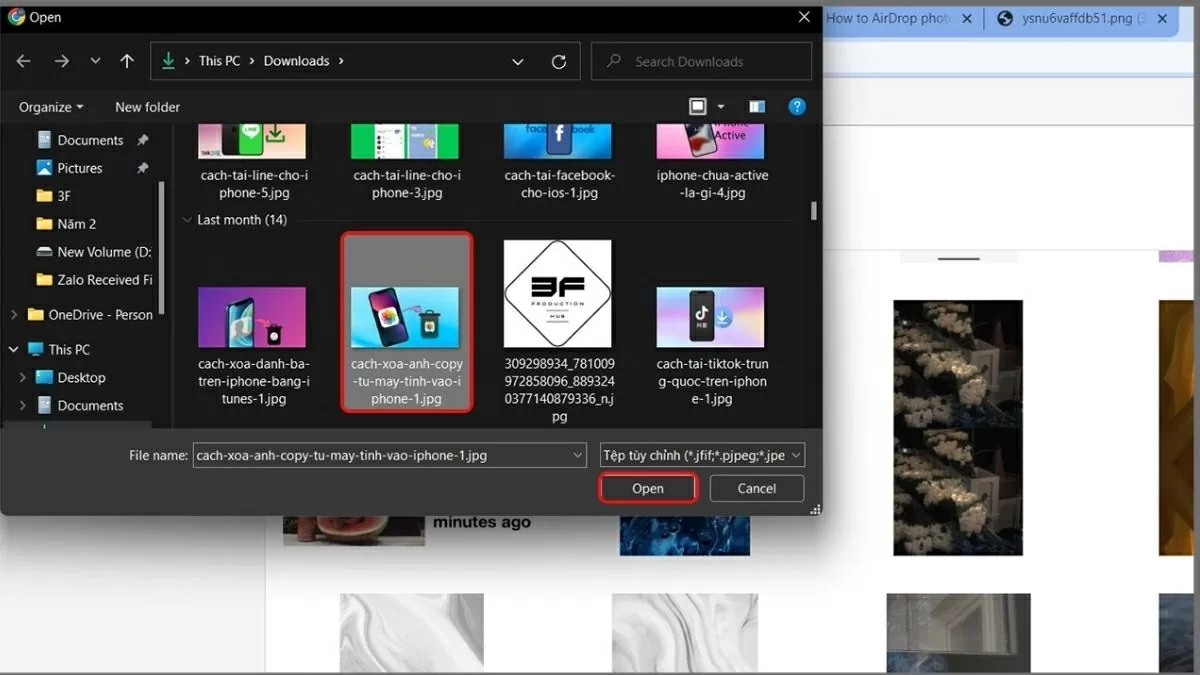The width and height of the screenshot is (1200, 675).
Task: Select the Pictures sidebar item
Action: pyautogui.click(x=77, y=167)
